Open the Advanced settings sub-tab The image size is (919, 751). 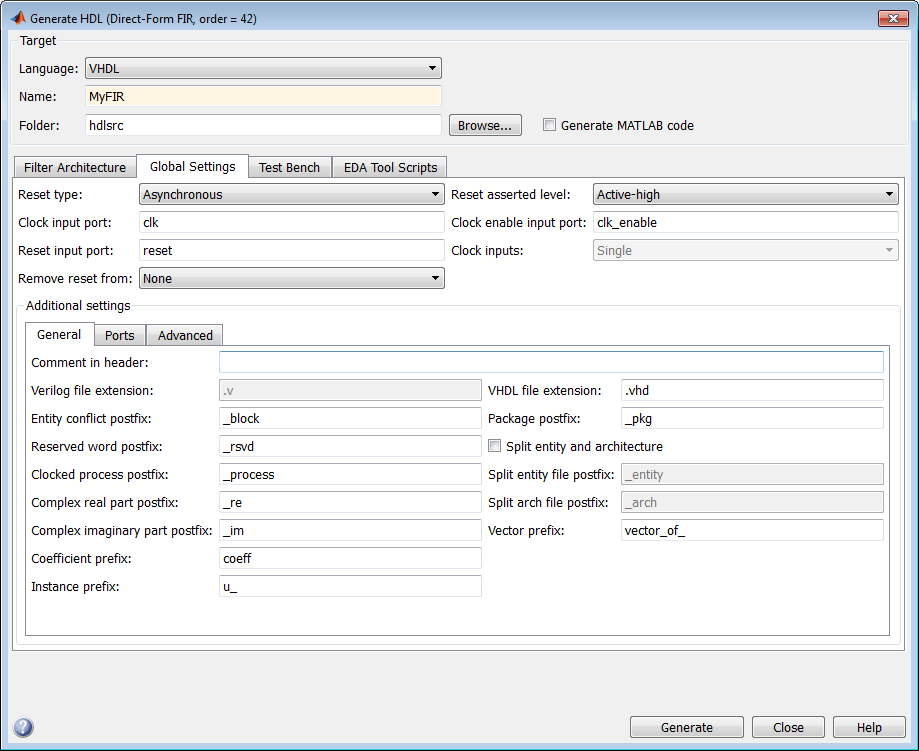pos(185,335)
